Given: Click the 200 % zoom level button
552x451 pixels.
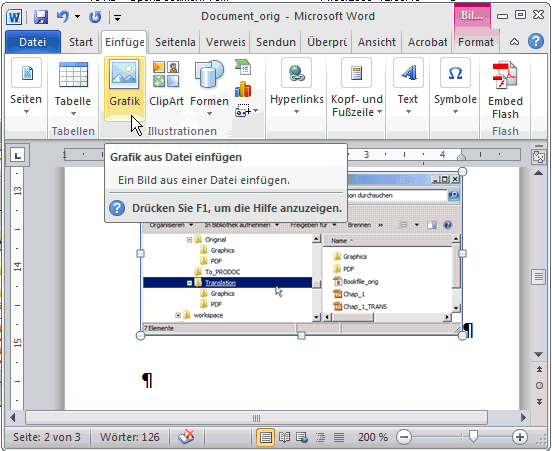Looking at the screenshot, I should point(372,437).
